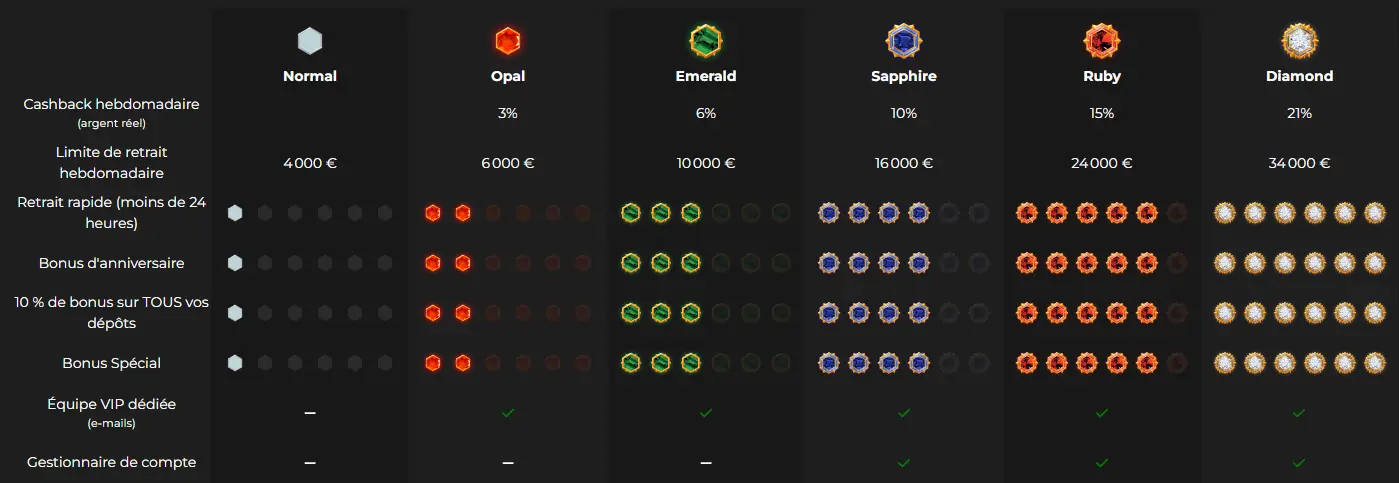Viewport: 1399px width, 483px height.
Task: Click the Ruby VIP team checkmark
Action: 1101,412
